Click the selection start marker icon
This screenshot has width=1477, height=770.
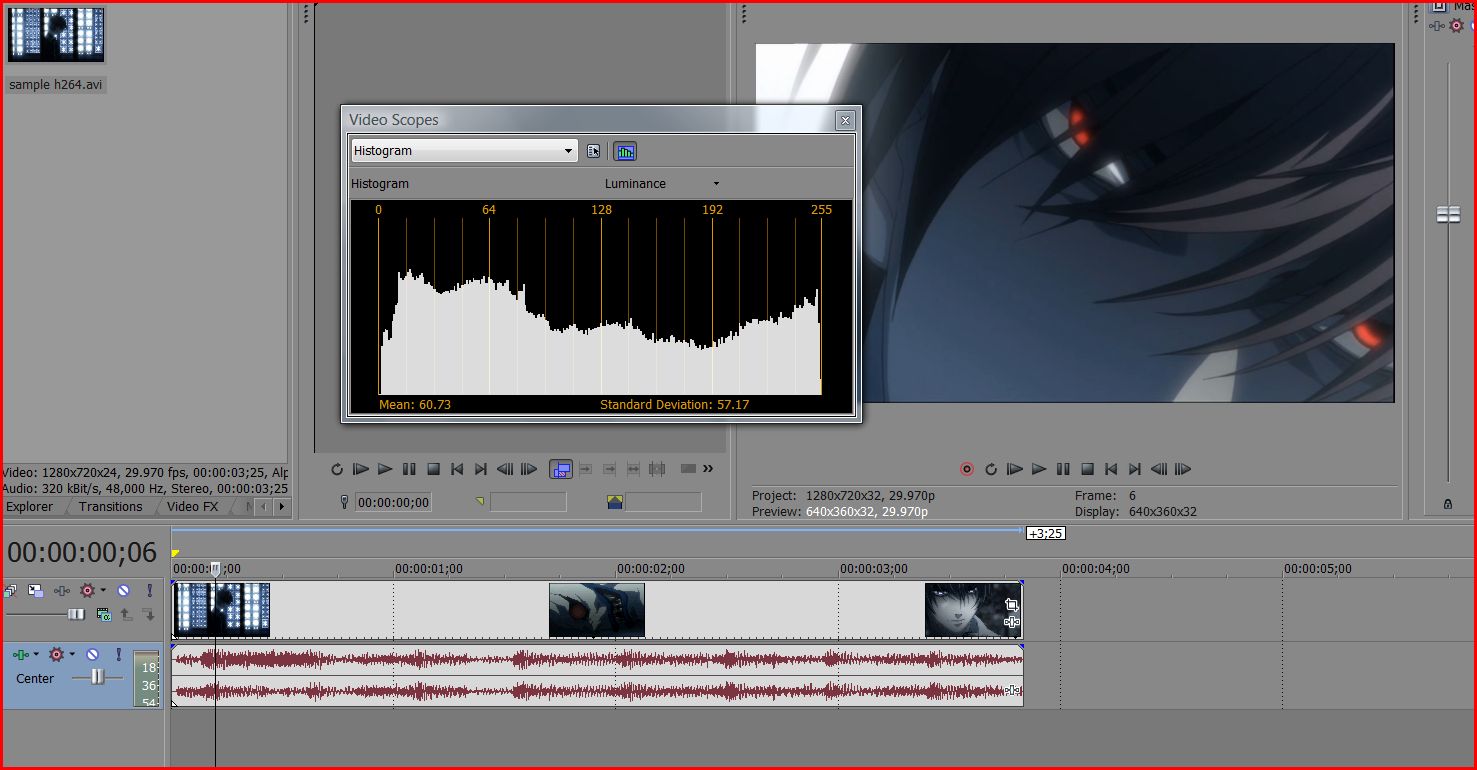coord(479,502)
